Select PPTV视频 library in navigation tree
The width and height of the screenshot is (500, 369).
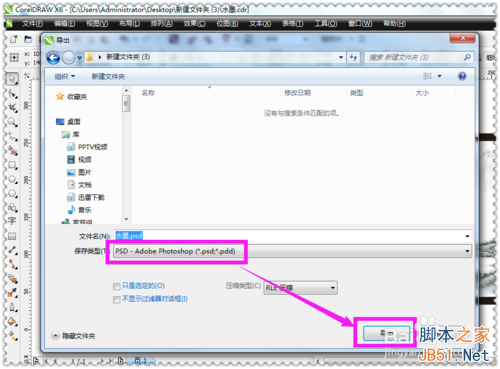87,147
